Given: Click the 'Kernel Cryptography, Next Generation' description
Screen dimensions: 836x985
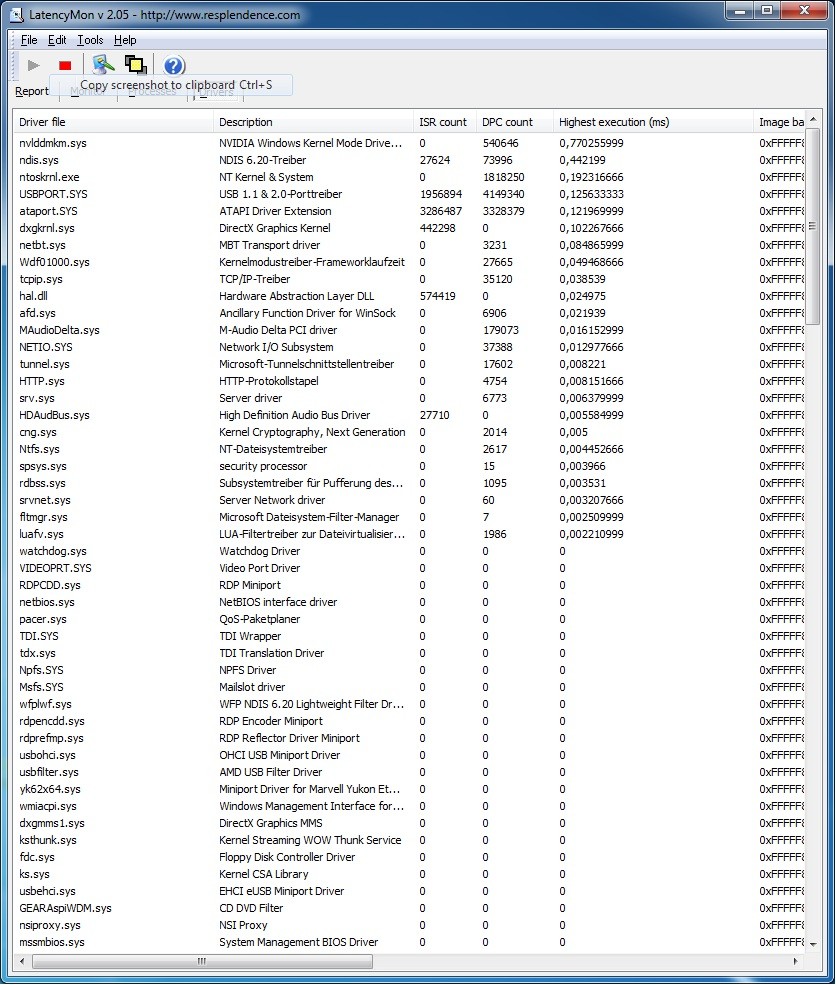Looking at the screenshot, I should click(312, 432).
